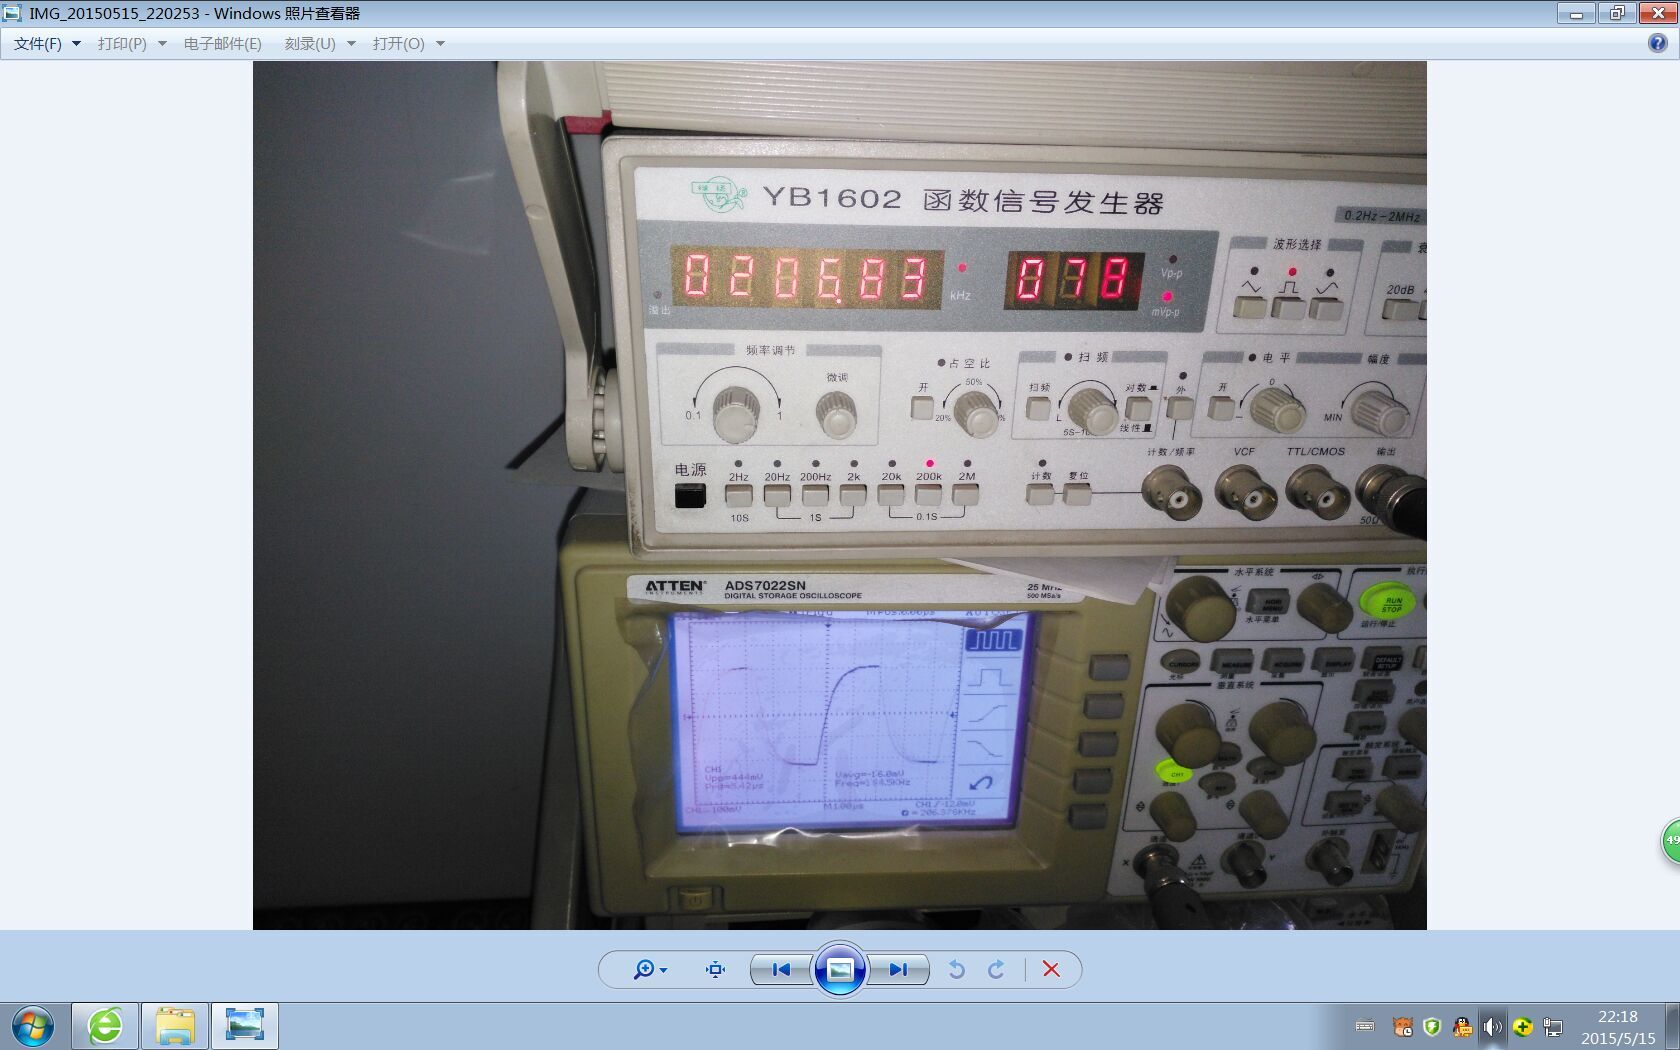
Task: Expand the zoom slider dropdown arrow
Action: (664, 970)
